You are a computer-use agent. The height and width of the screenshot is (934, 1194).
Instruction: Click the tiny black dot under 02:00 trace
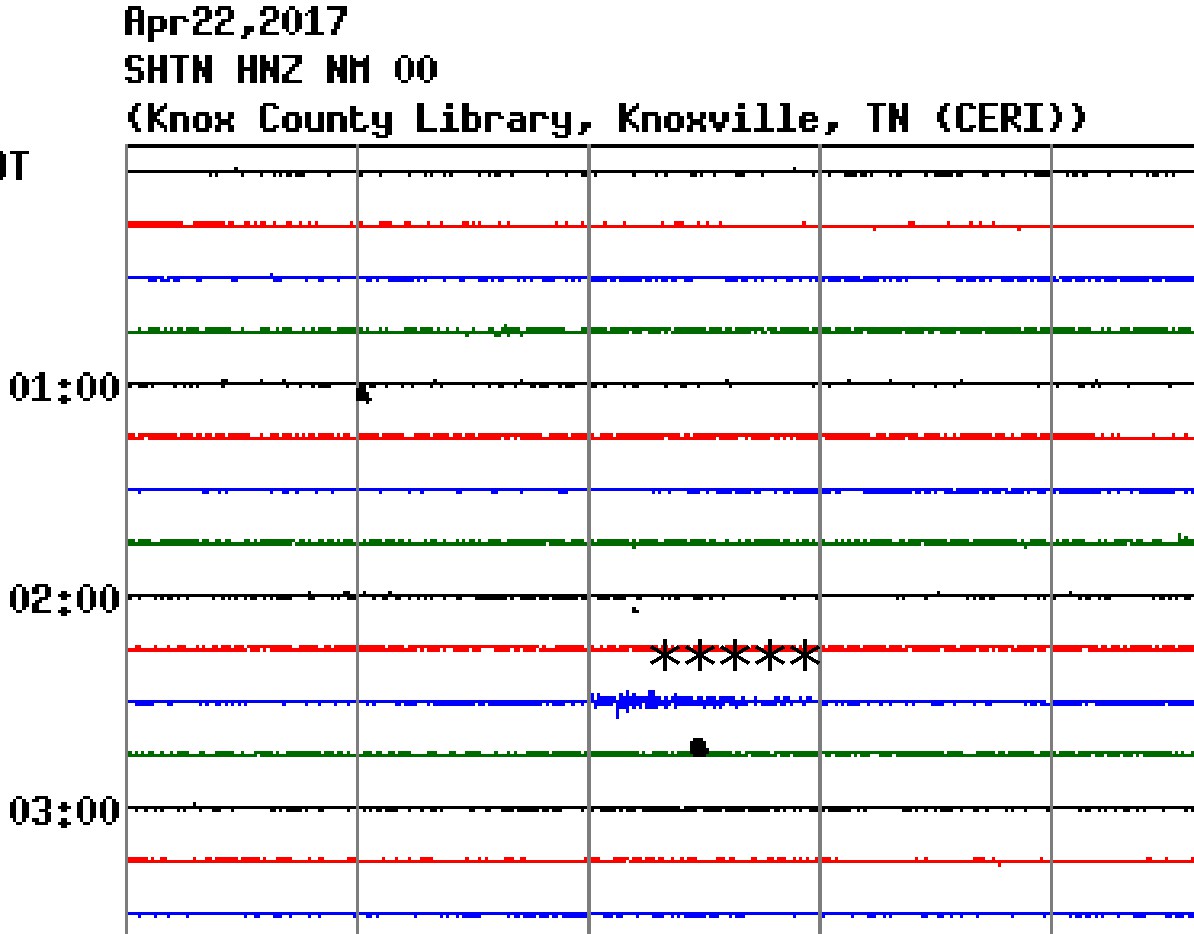coord(636,609)
